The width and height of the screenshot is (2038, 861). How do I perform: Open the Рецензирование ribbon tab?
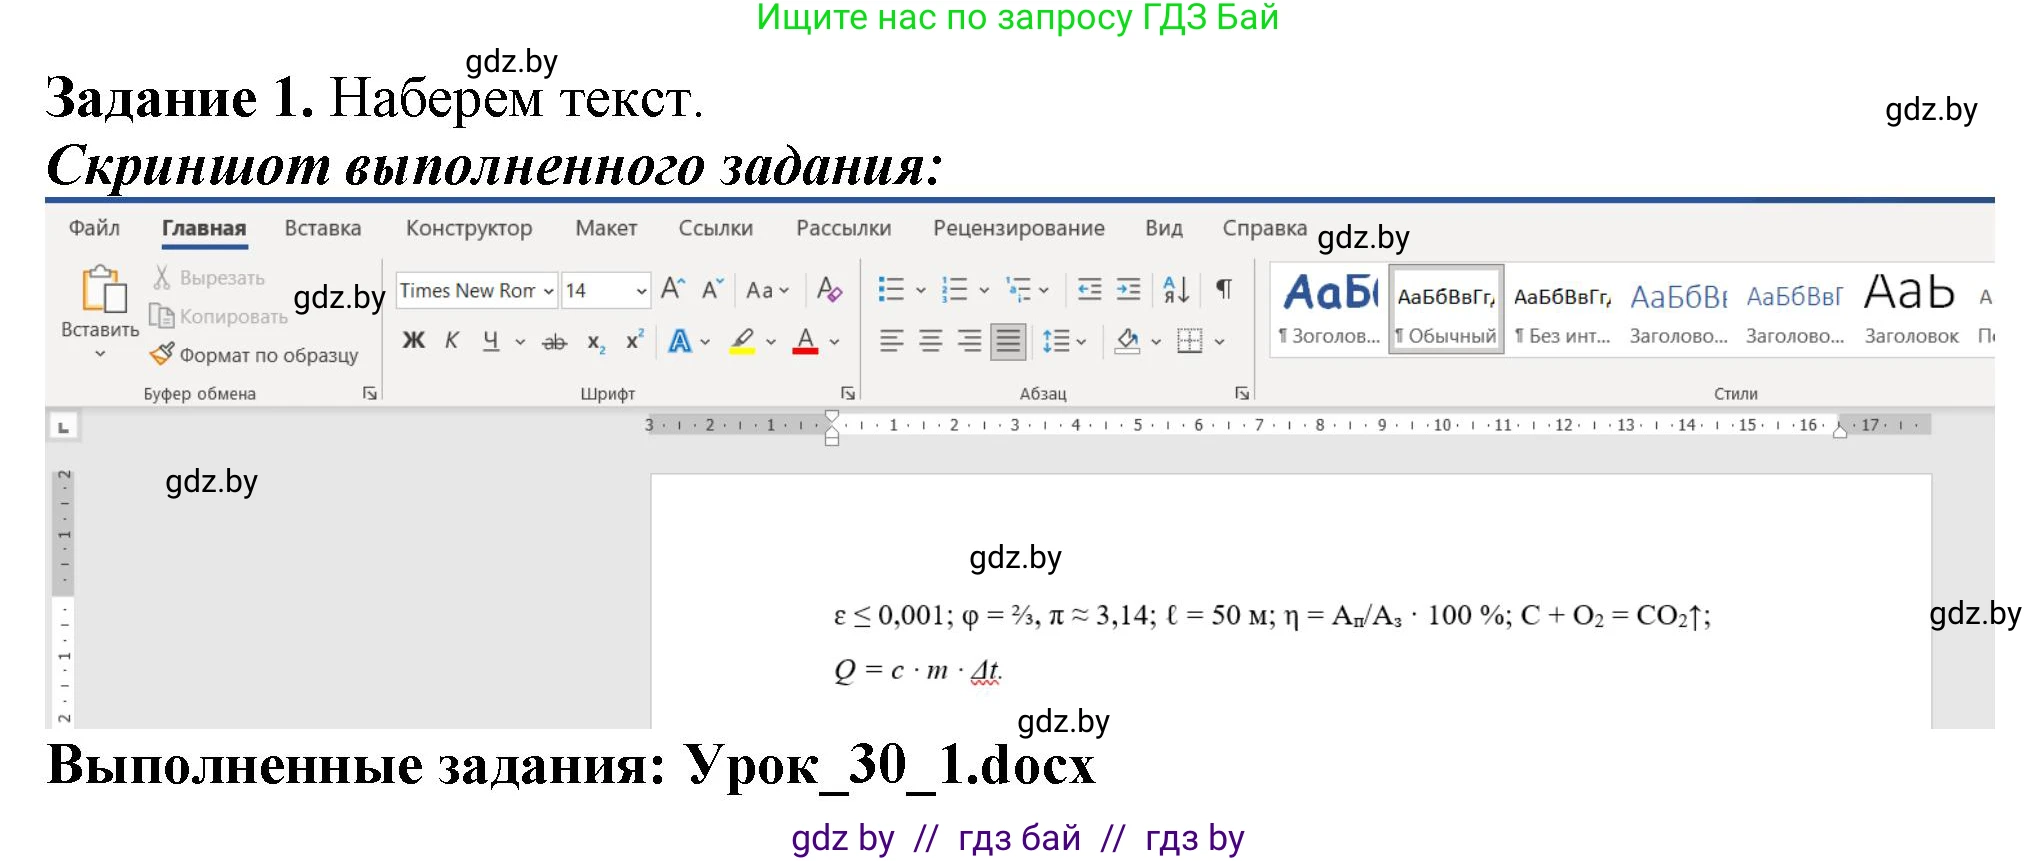coord(1018,228)
